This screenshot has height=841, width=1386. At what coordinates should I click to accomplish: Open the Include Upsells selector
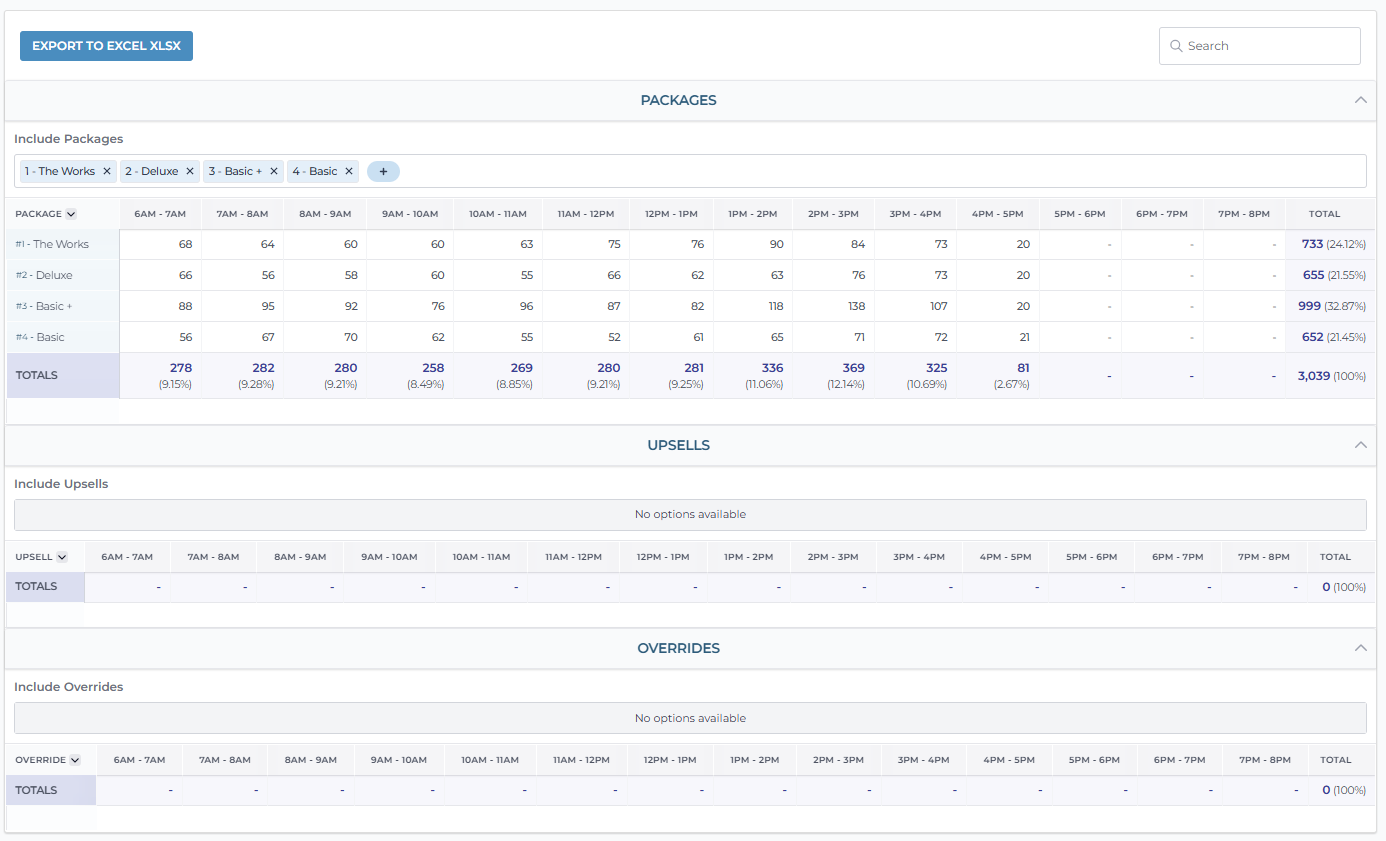tap(690, 515)
